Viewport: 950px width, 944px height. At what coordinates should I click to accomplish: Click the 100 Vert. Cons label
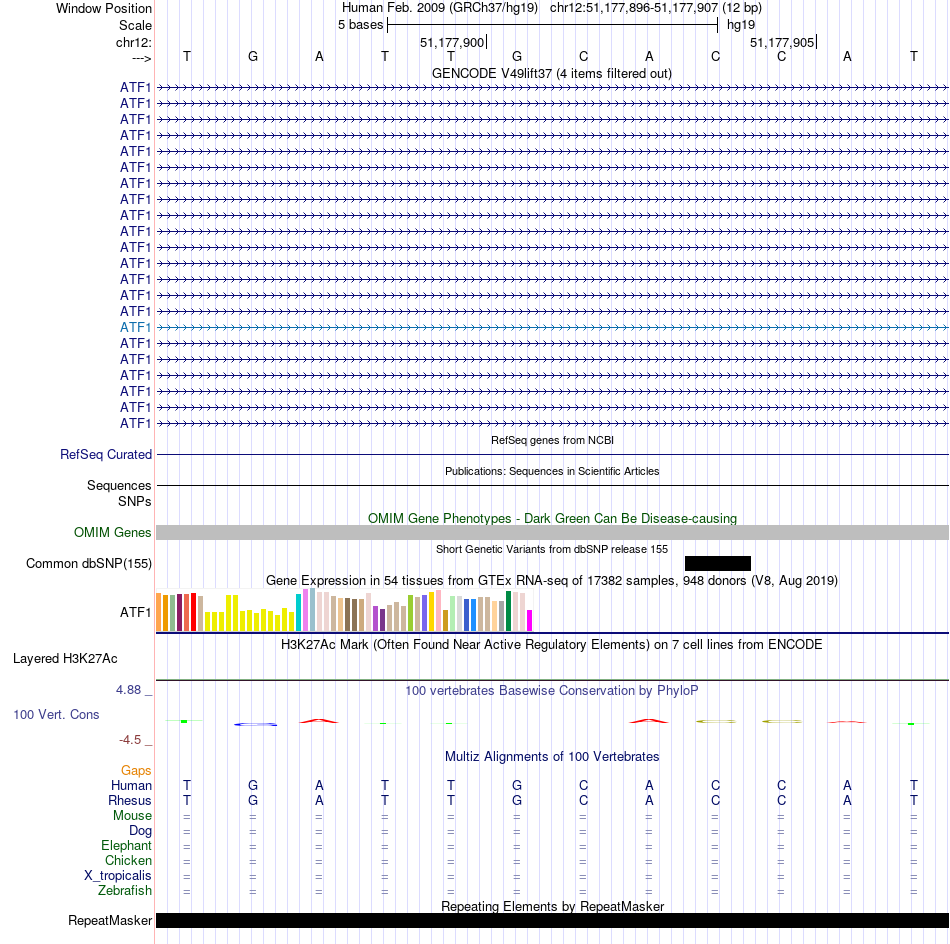pos(56,714)
